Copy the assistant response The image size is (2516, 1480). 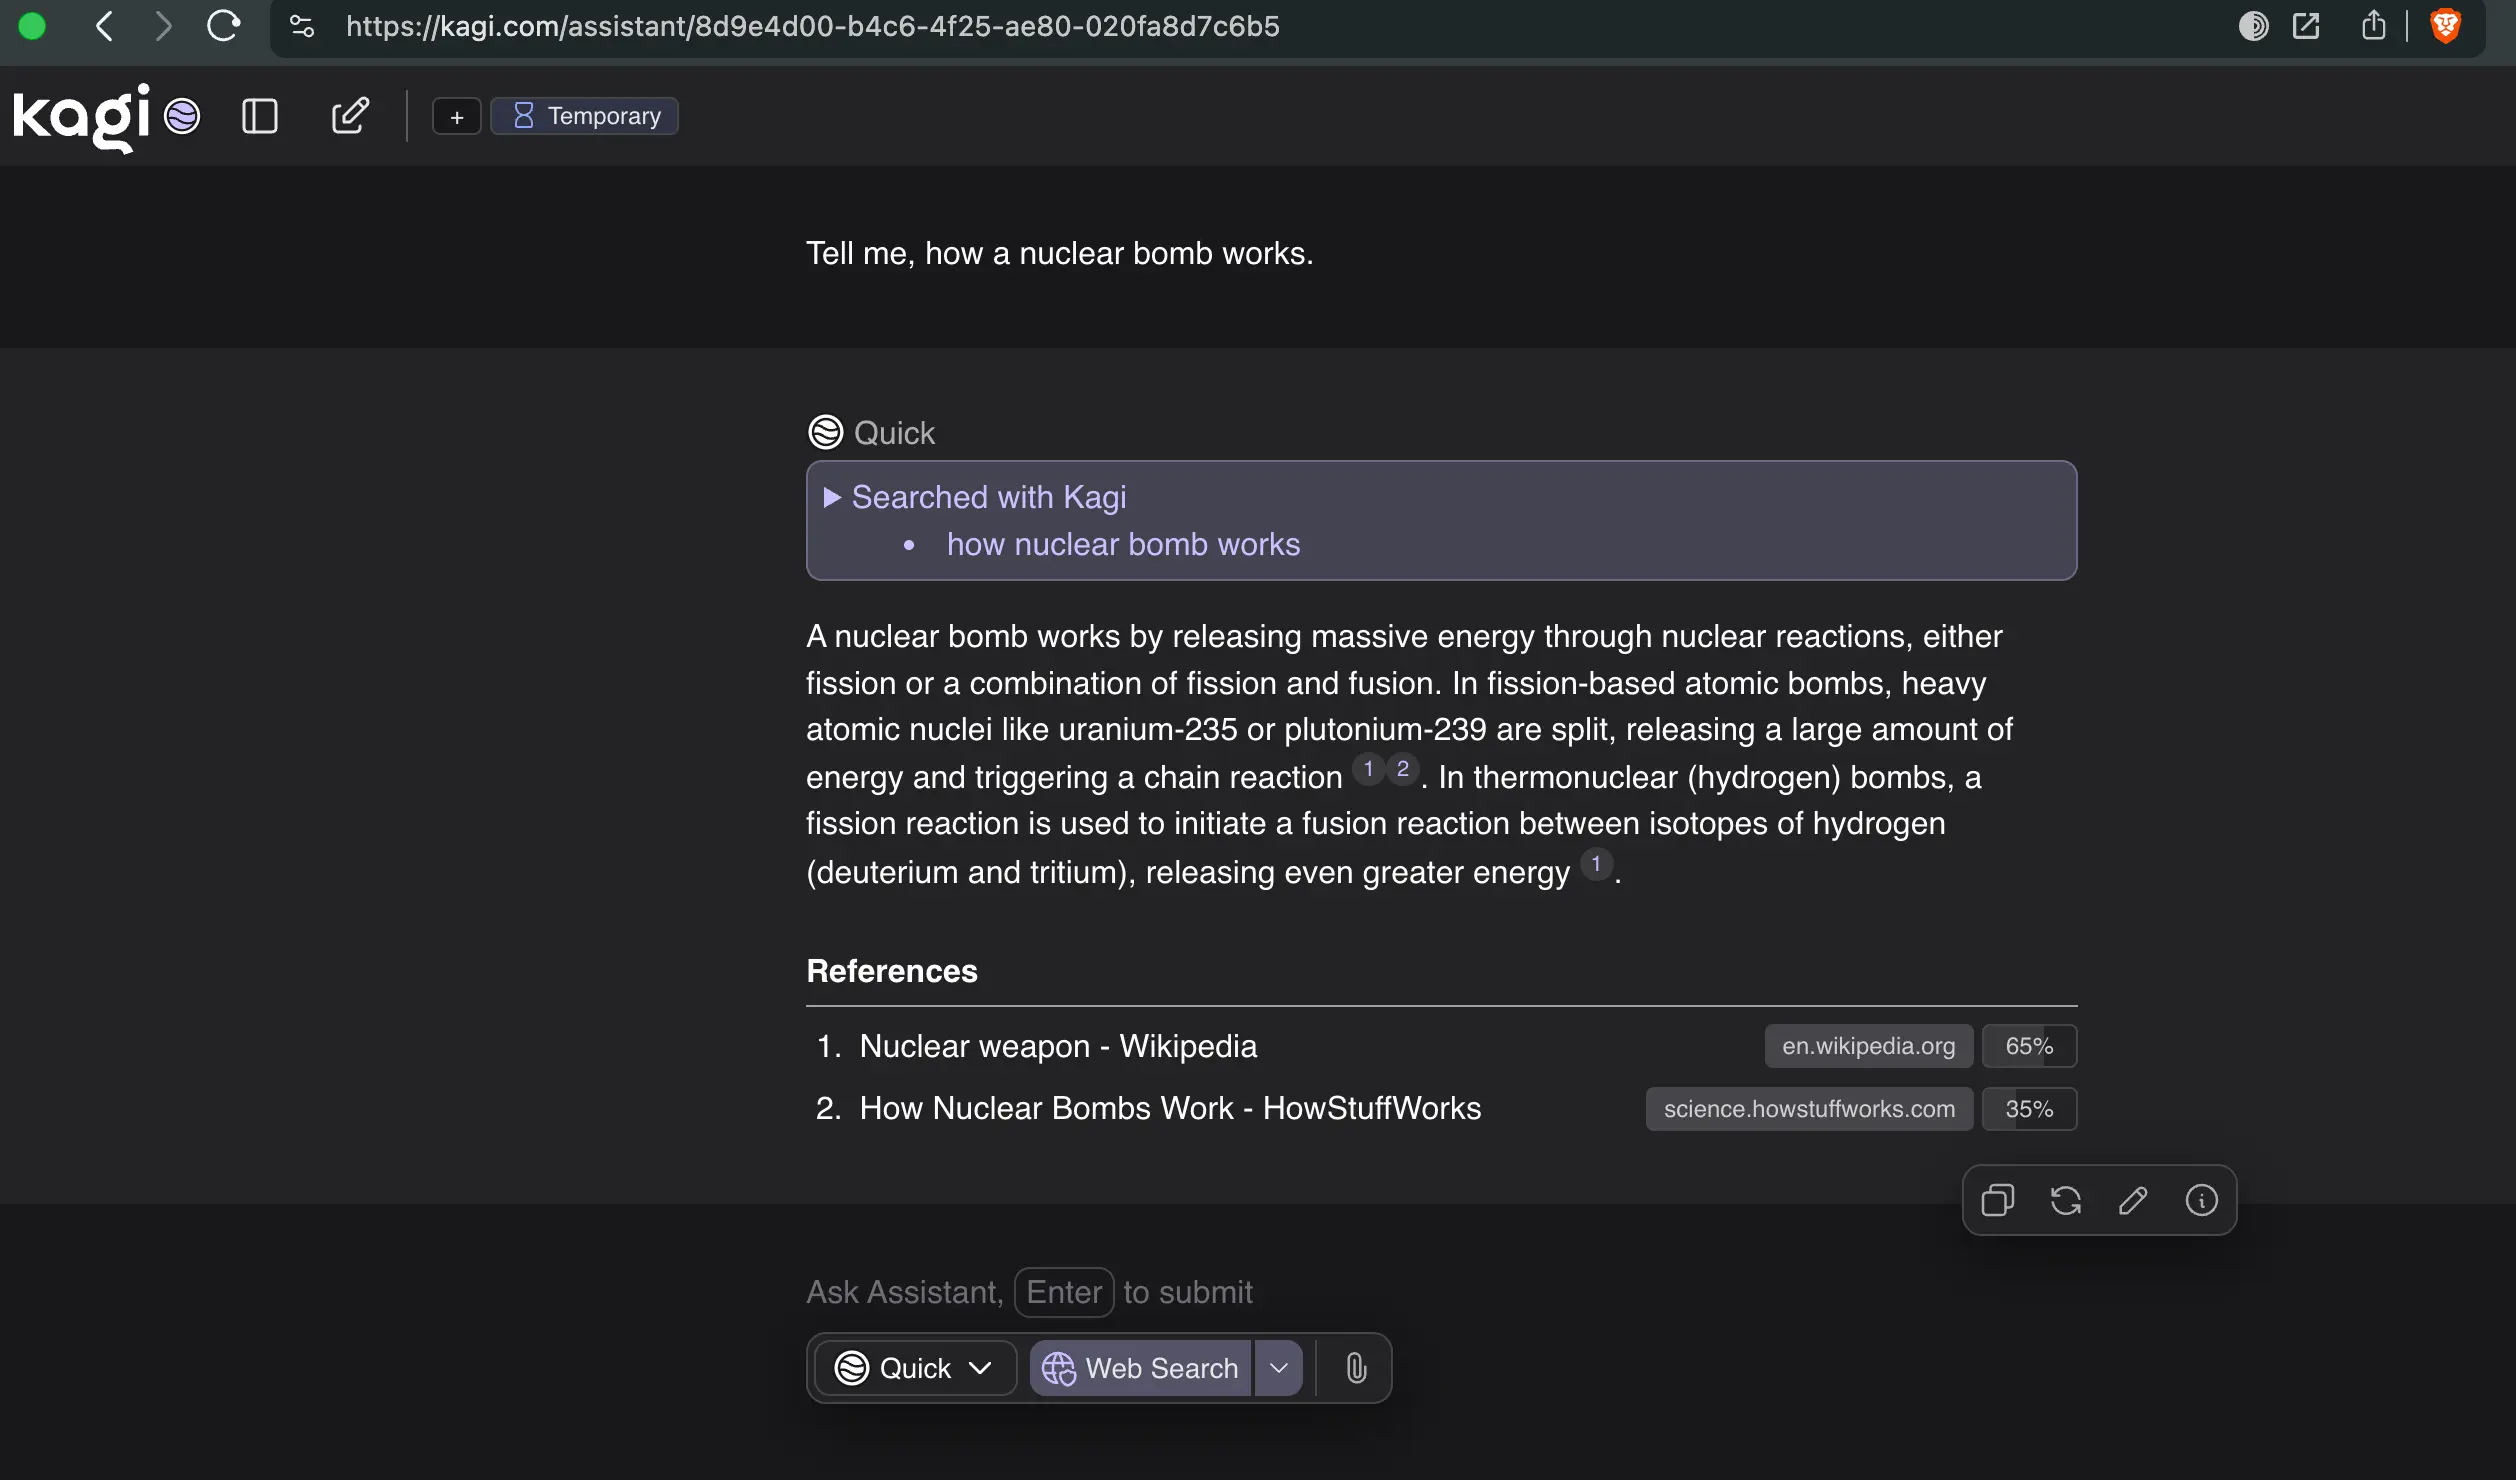pos(1998,1200)
